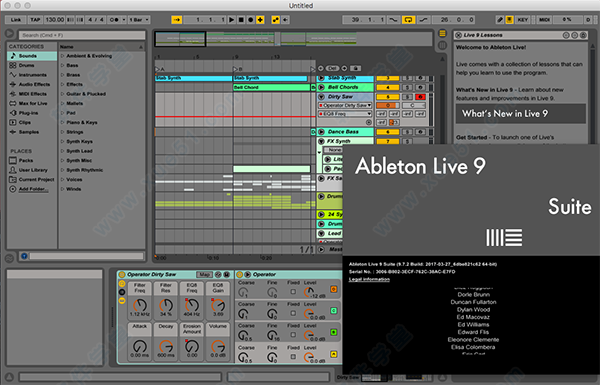
Task: Open the EQ8 Freq automation chooser
Action: pyautogui.click(x=345, y=114)
